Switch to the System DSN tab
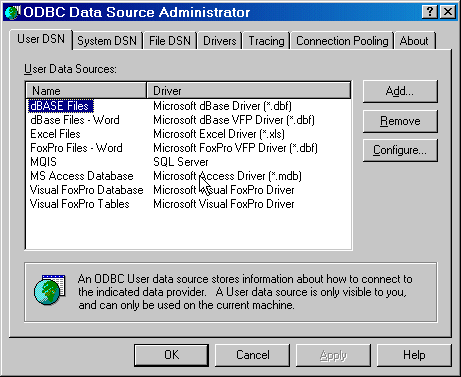This screenshot has height=377, width=461. pos(107,41)
